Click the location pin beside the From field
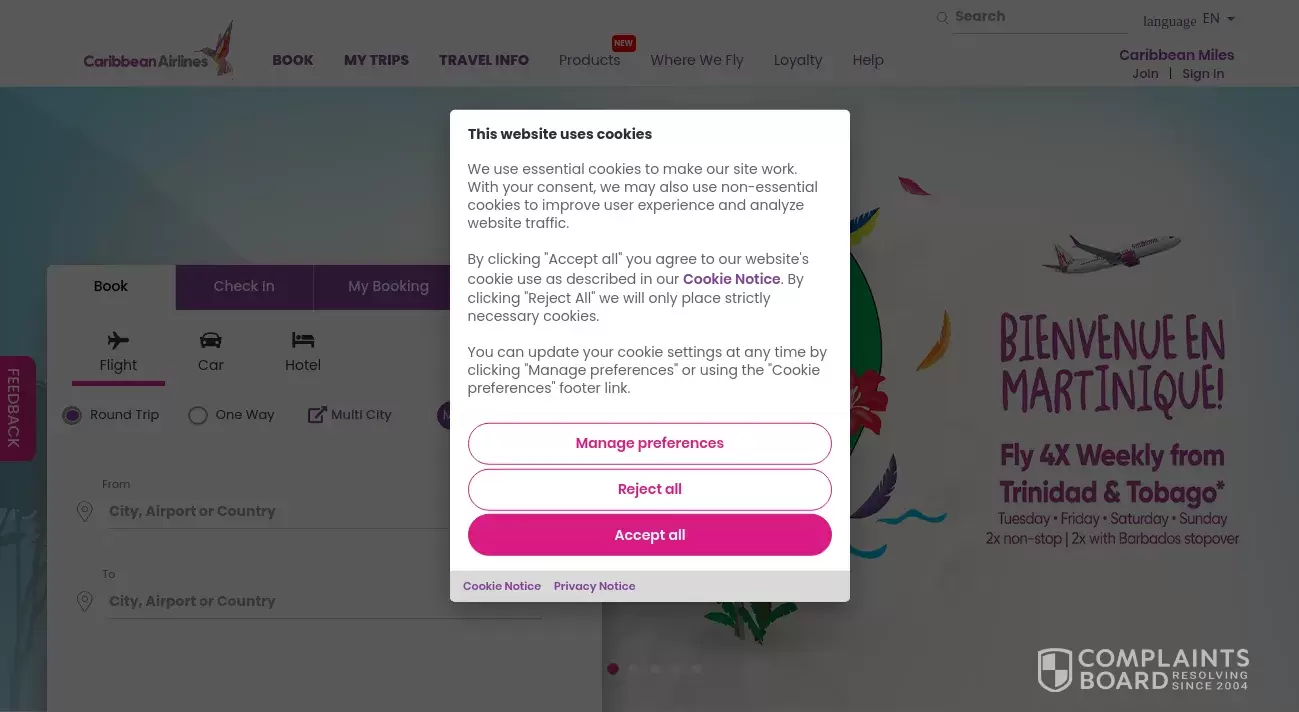Screen dimensions: 1299x712 [x=85, y=511]
